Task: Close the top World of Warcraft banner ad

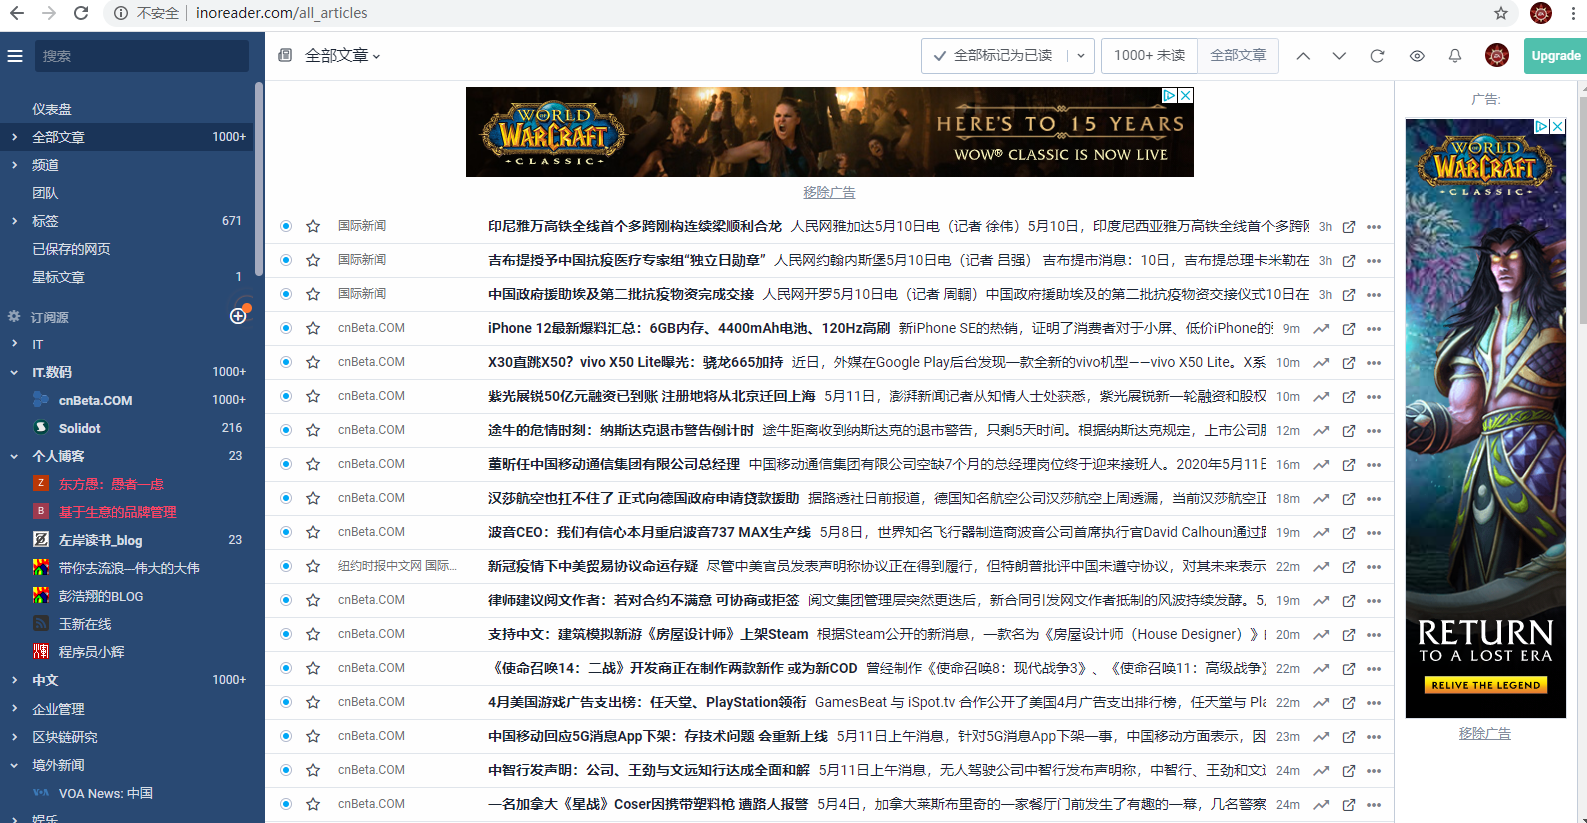Action: (1185, 95)
